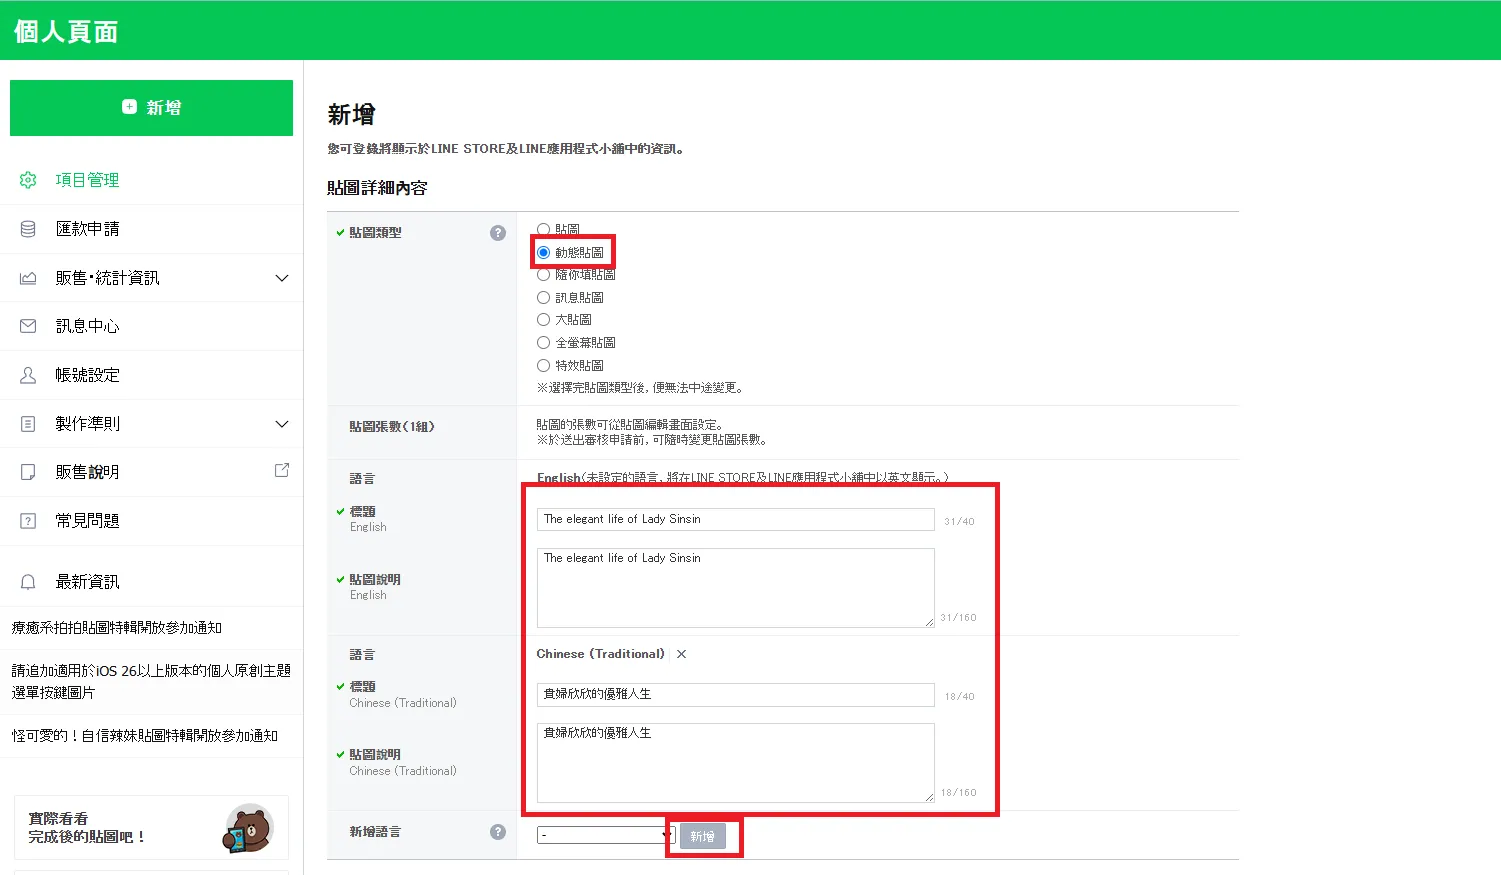Click the 個人頁面 header title
1501x875 pixels.
coord(66,32)
